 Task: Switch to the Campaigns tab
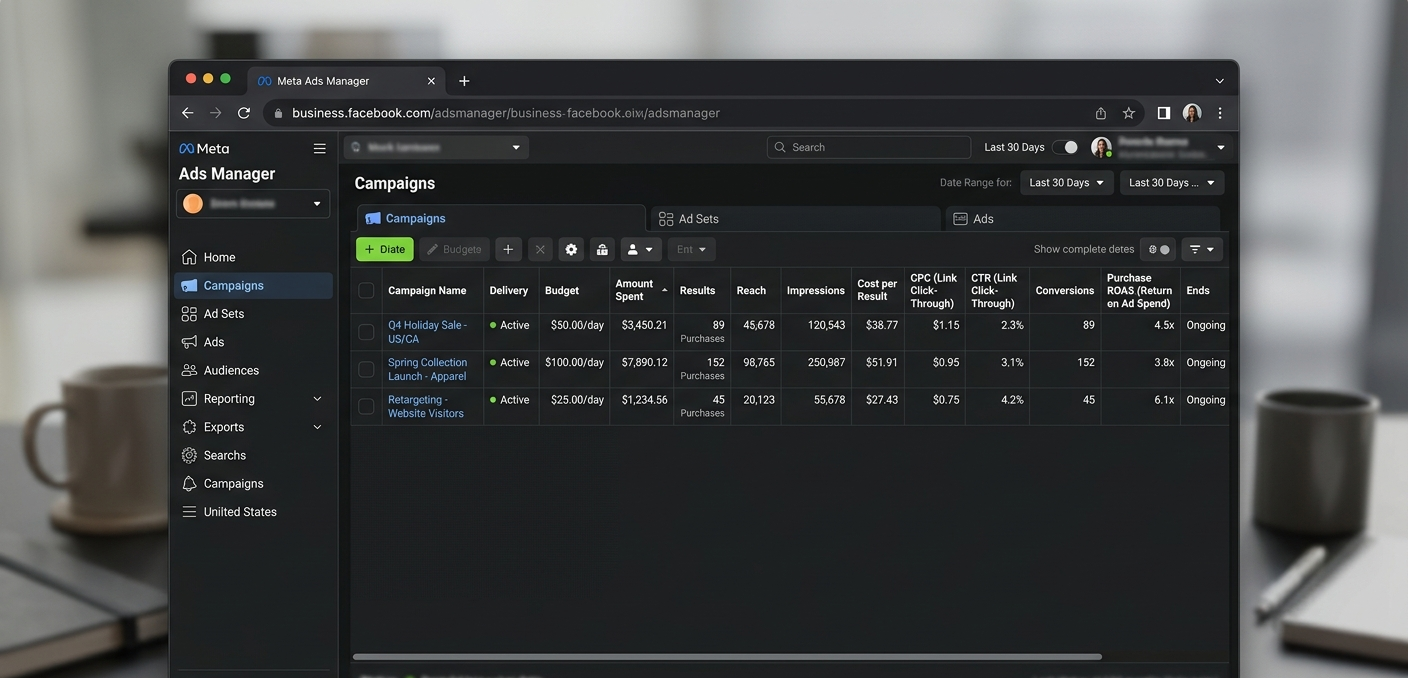(501, 218)
